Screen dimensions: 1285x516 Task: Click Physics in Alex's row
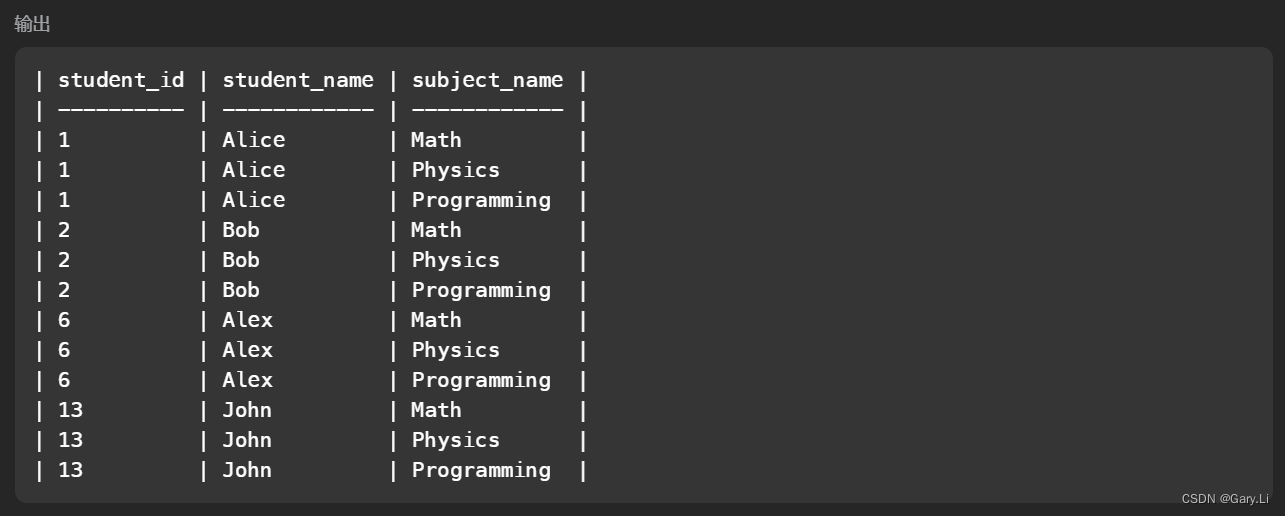[x=456, y=350]
